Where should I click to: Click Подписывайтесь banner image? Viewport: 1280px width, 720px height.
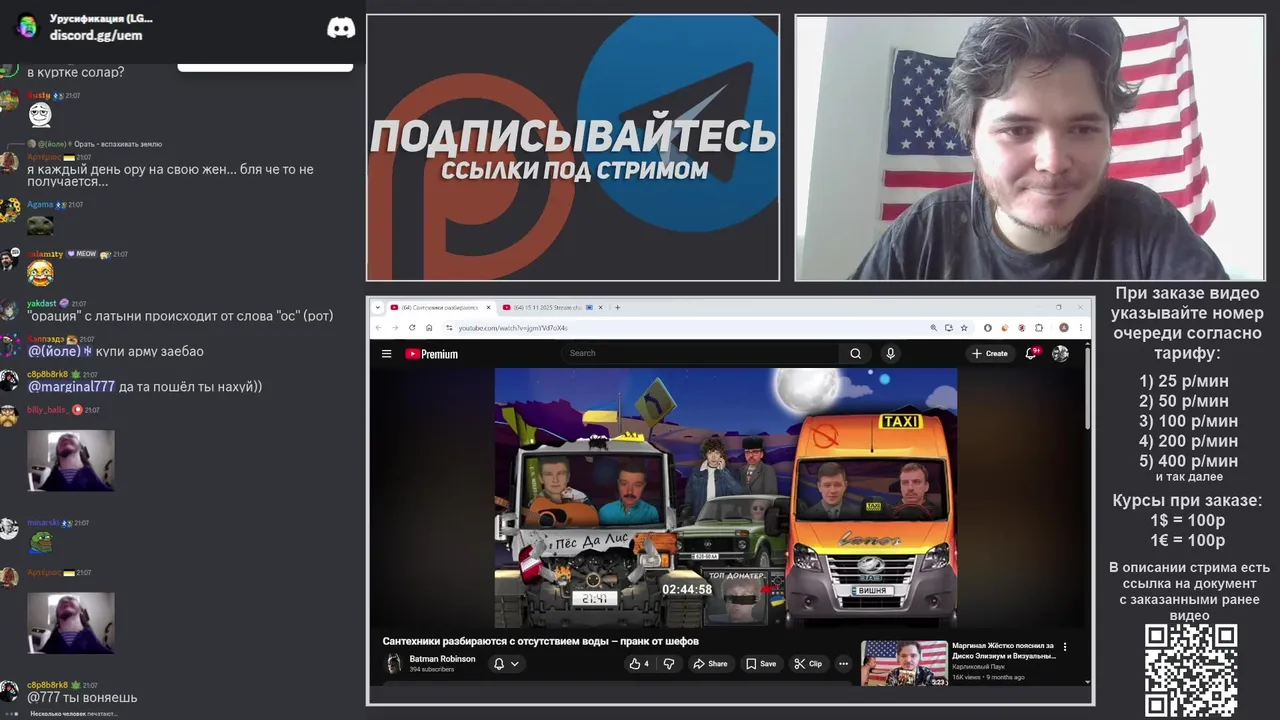[x=572, y=148]
